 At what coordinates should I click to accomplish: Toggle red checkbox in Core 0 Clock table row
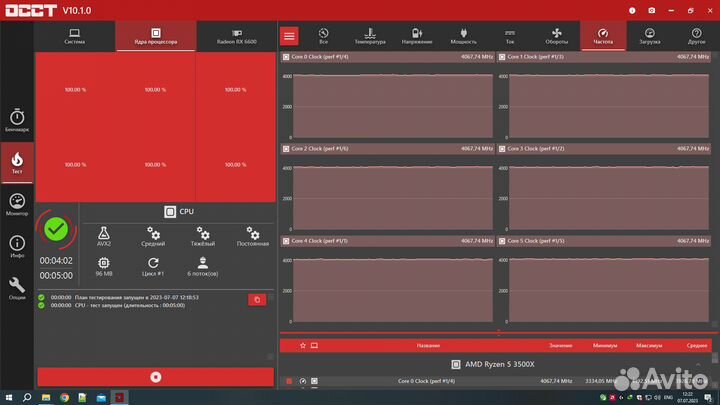pyautogui.click(x=289, y=381)
